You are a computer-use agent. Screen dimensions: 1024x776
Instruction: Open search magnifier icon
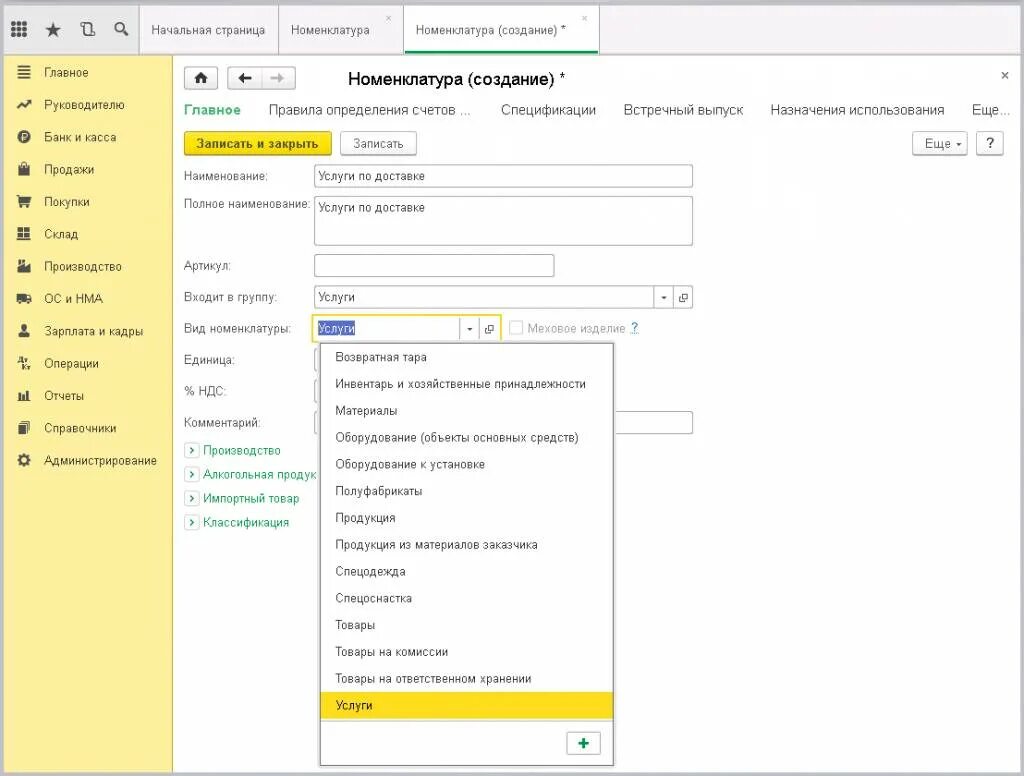click(x=121, y=29)
